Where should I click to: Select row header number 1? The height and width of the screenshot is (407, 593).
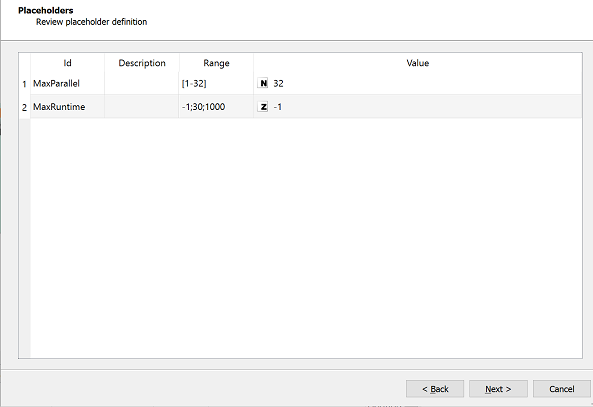[25, 84]
